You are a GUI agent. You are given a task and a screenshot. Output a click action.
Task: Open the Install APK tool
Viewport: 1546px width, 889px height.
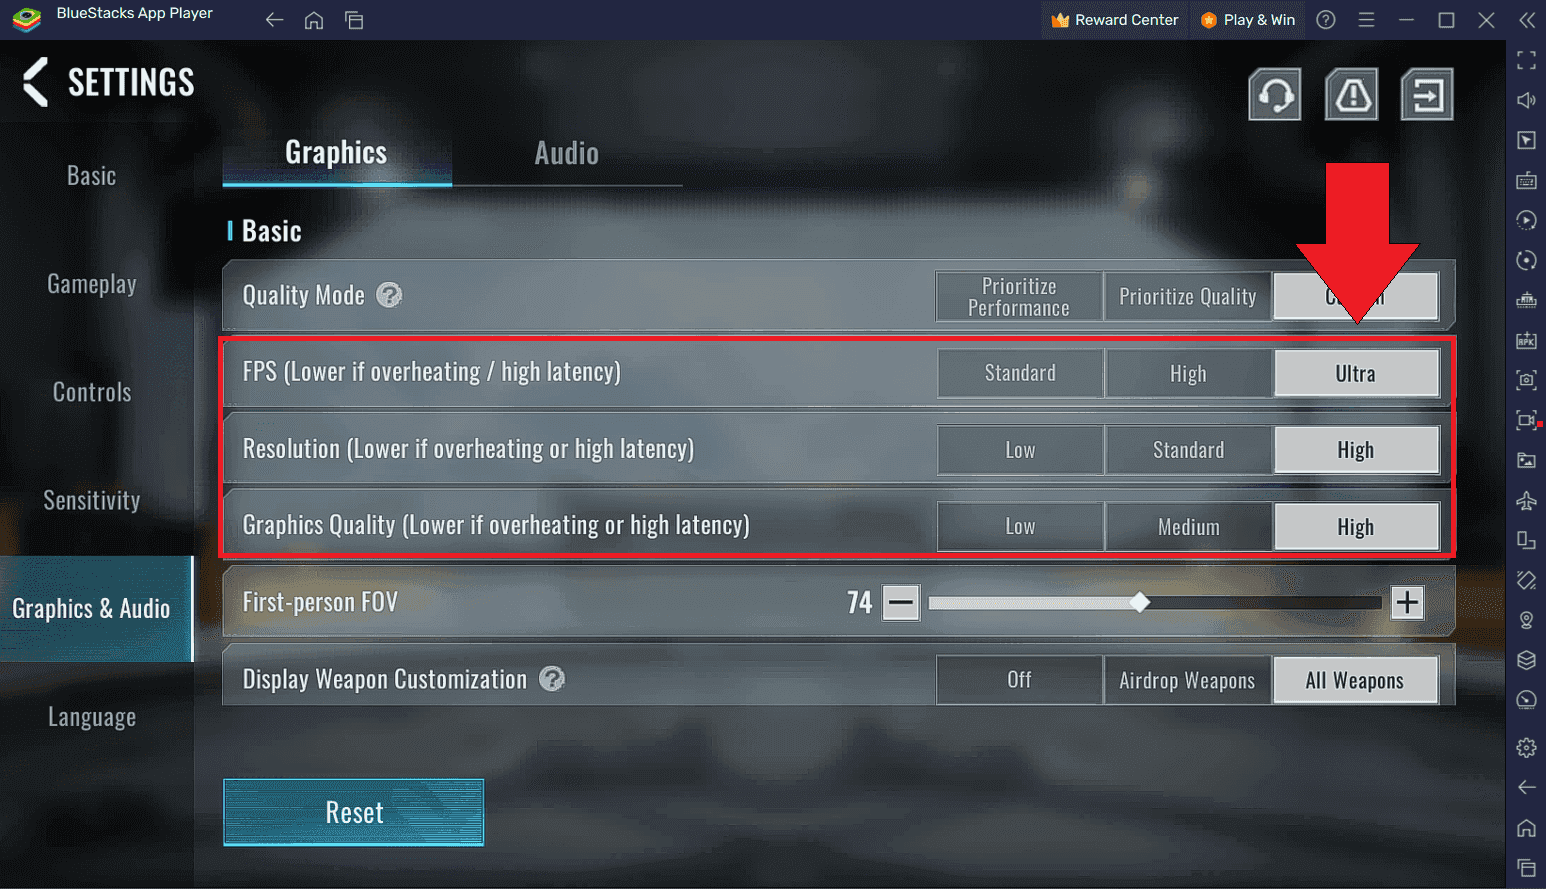coord(1527,340)
